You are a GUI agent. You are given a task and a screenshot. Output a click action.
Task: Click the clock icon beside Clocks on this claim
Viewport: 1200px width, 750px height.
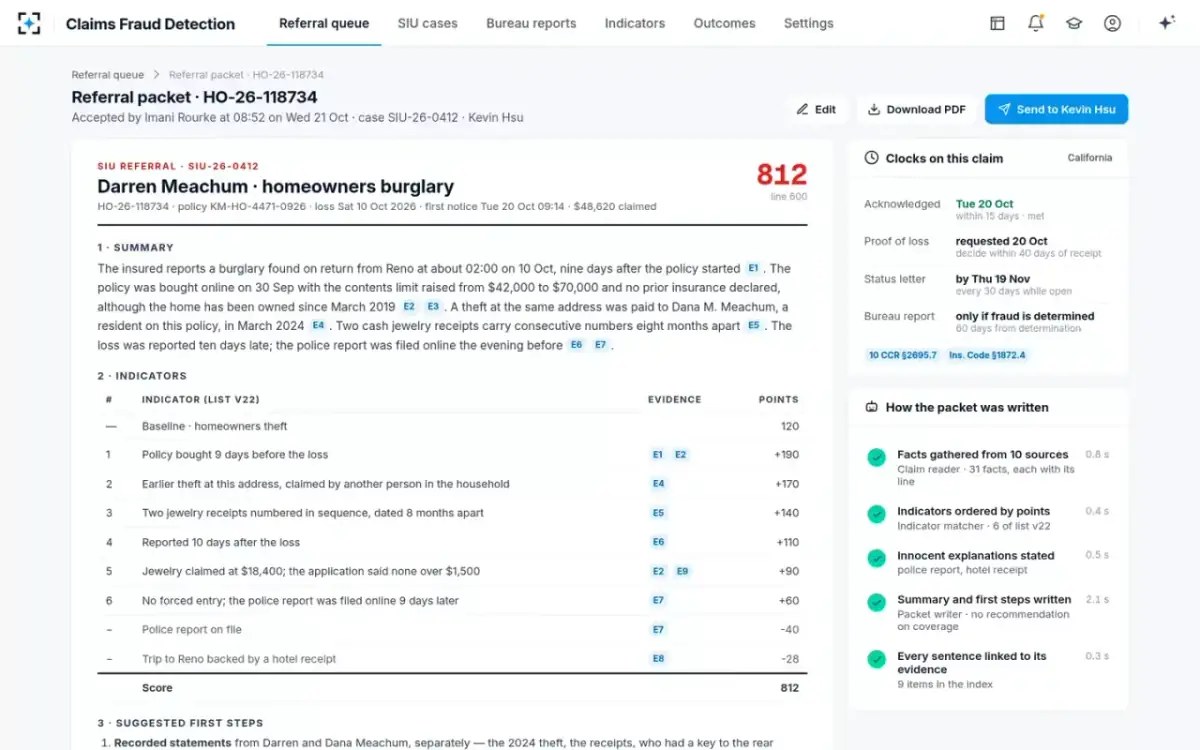tap(872, 158)
